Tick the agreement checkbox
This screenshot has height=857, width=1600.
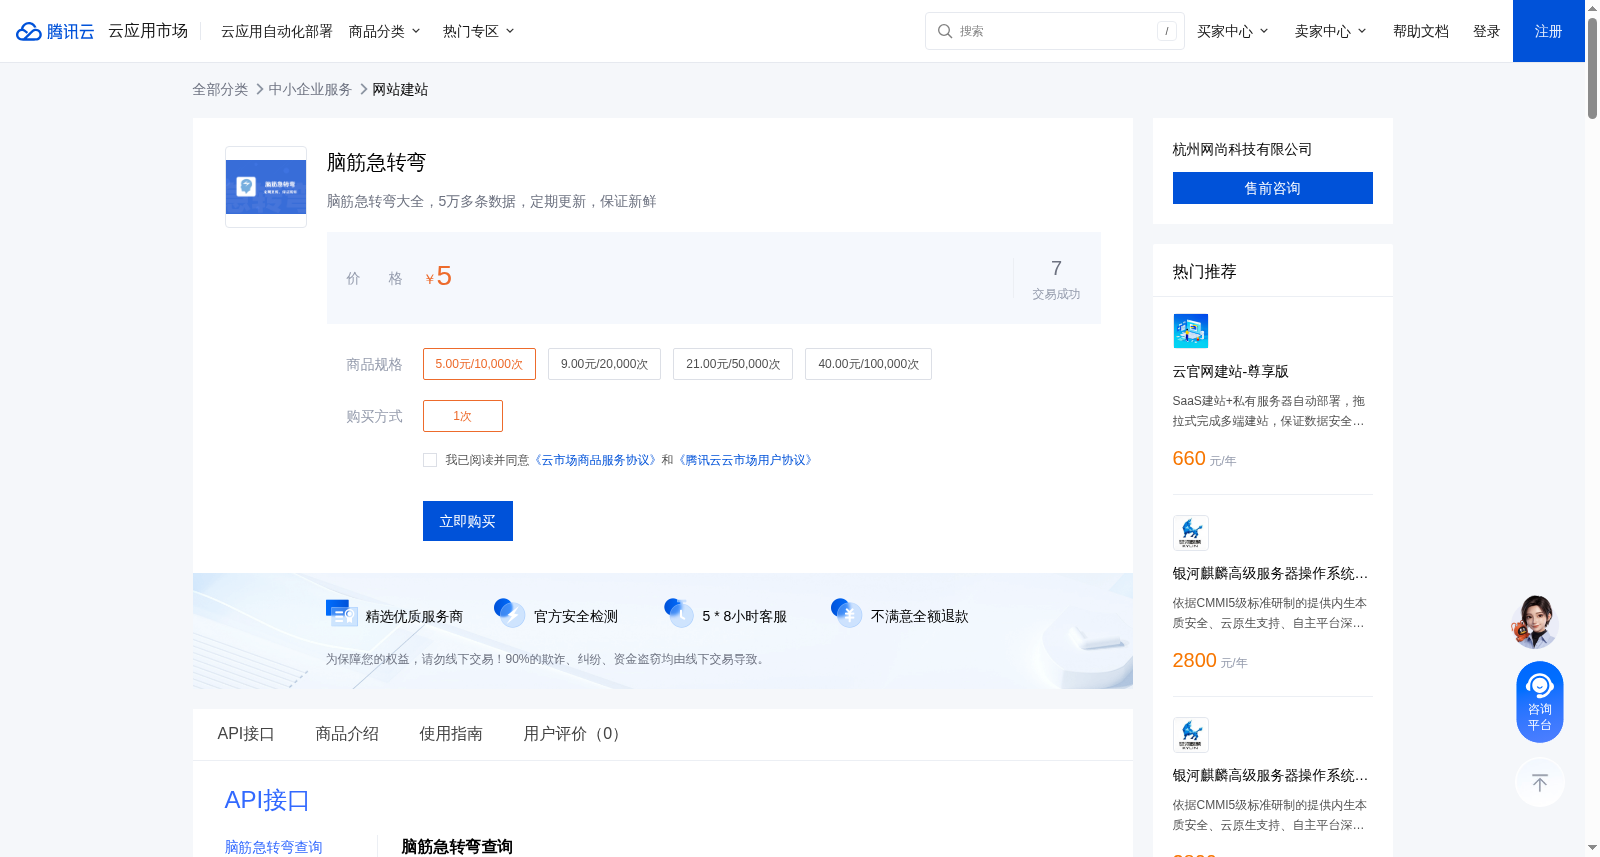pos(430,460)
